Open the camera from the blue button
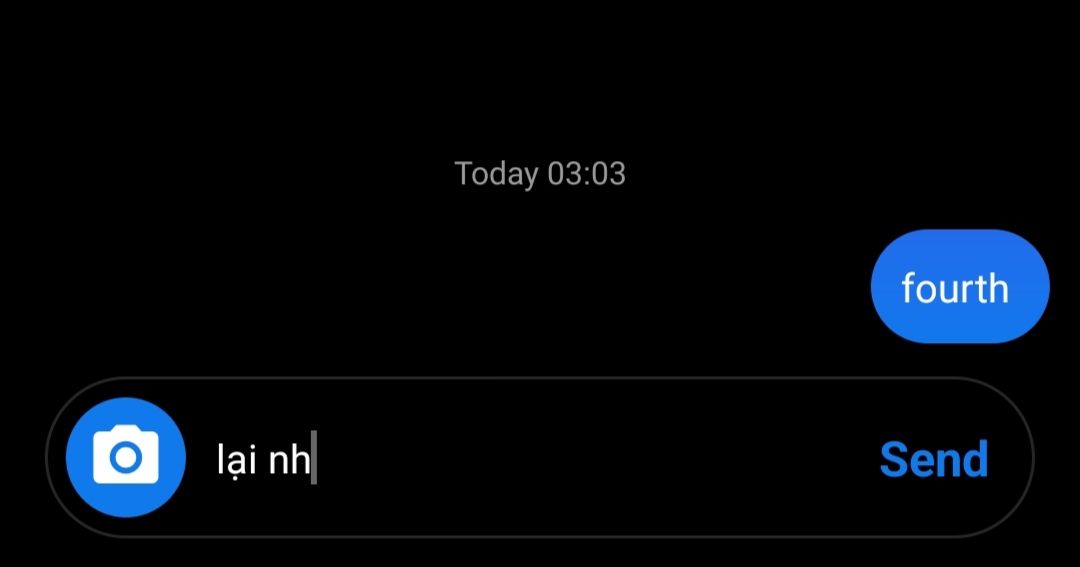Viewport: 1080px width, 567px height. click(125, 457)
